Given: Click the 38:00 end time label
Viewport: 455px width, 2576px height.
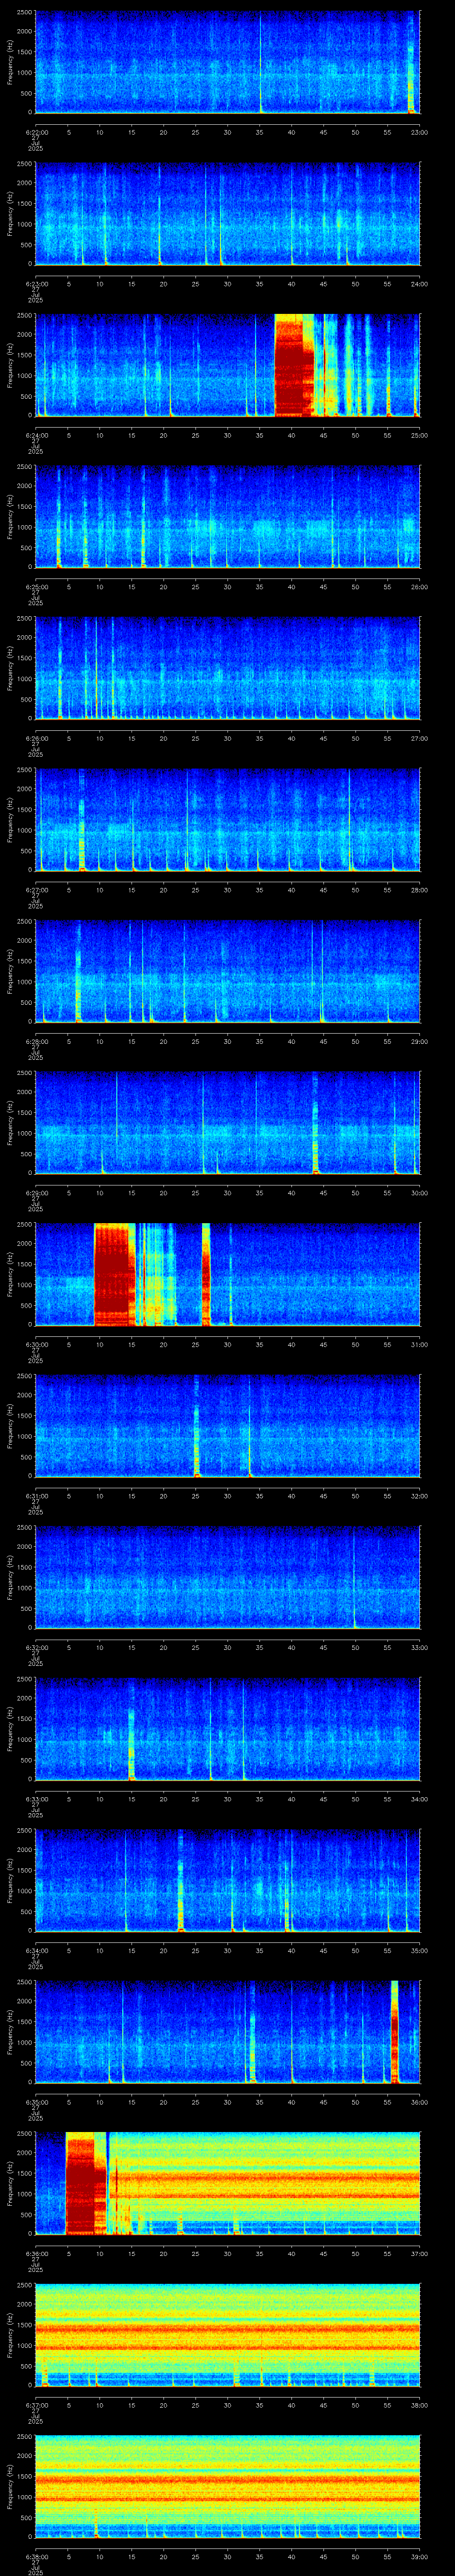Looking at the screenshot, I should 419,2404.
